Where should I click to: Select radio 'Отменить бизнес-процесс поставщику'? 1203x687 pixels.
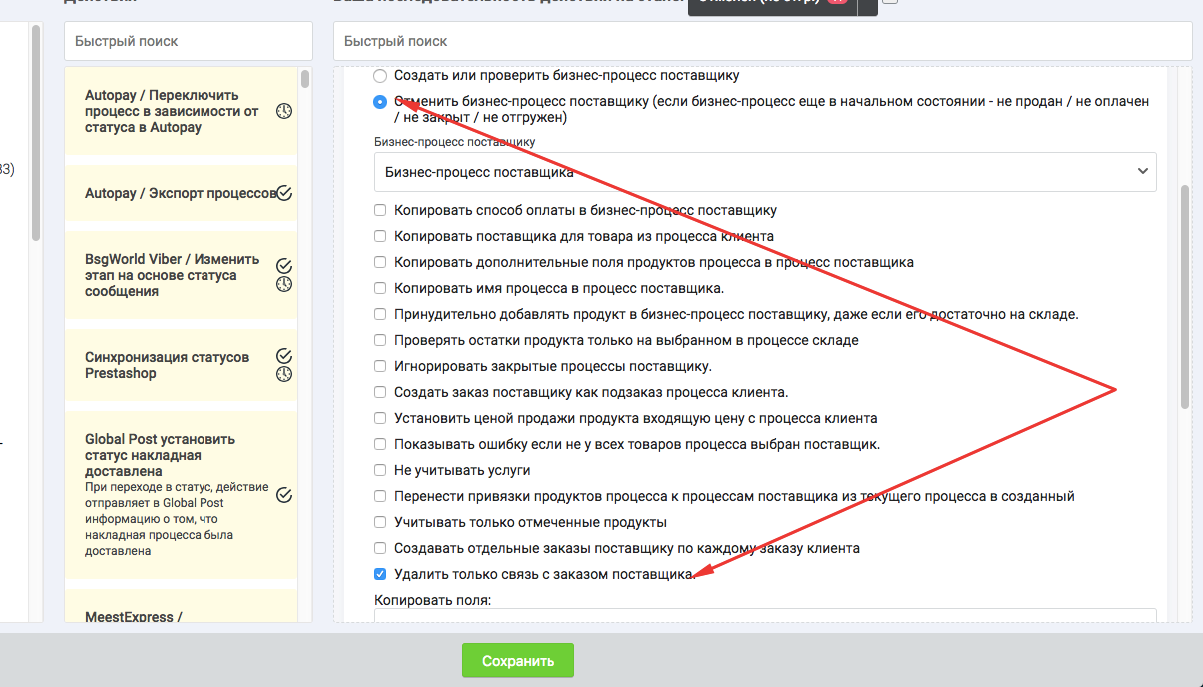[x=380, y=101]
